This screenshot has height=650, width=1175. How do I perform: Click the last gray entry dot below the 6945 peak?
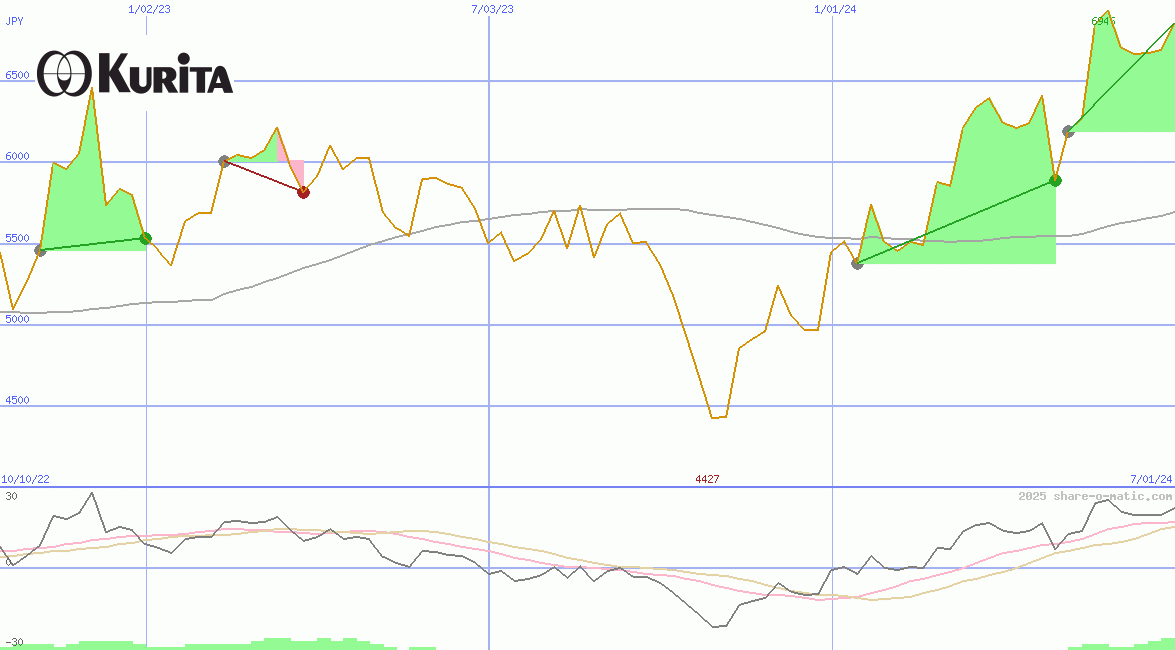tap(1069, 131)
